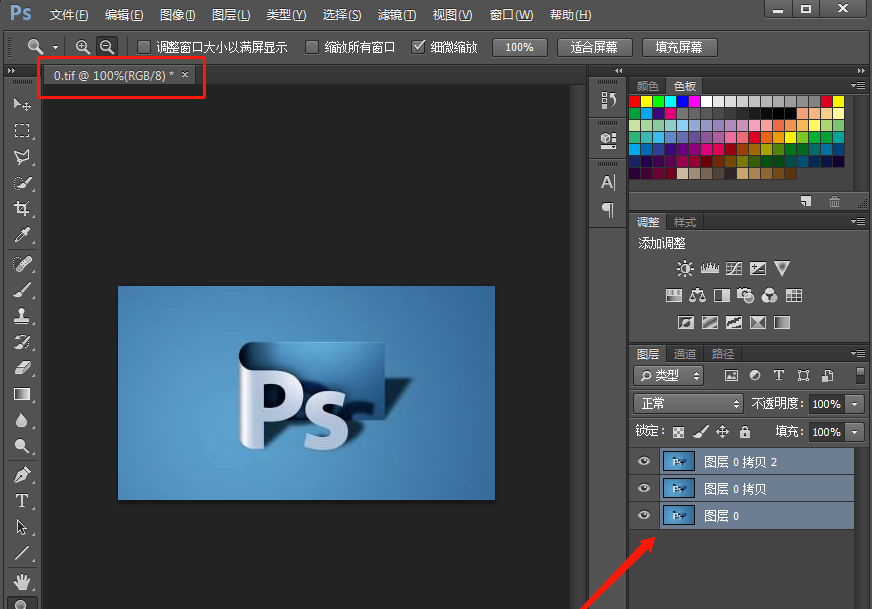Switch to the 通道 tab

685,353
